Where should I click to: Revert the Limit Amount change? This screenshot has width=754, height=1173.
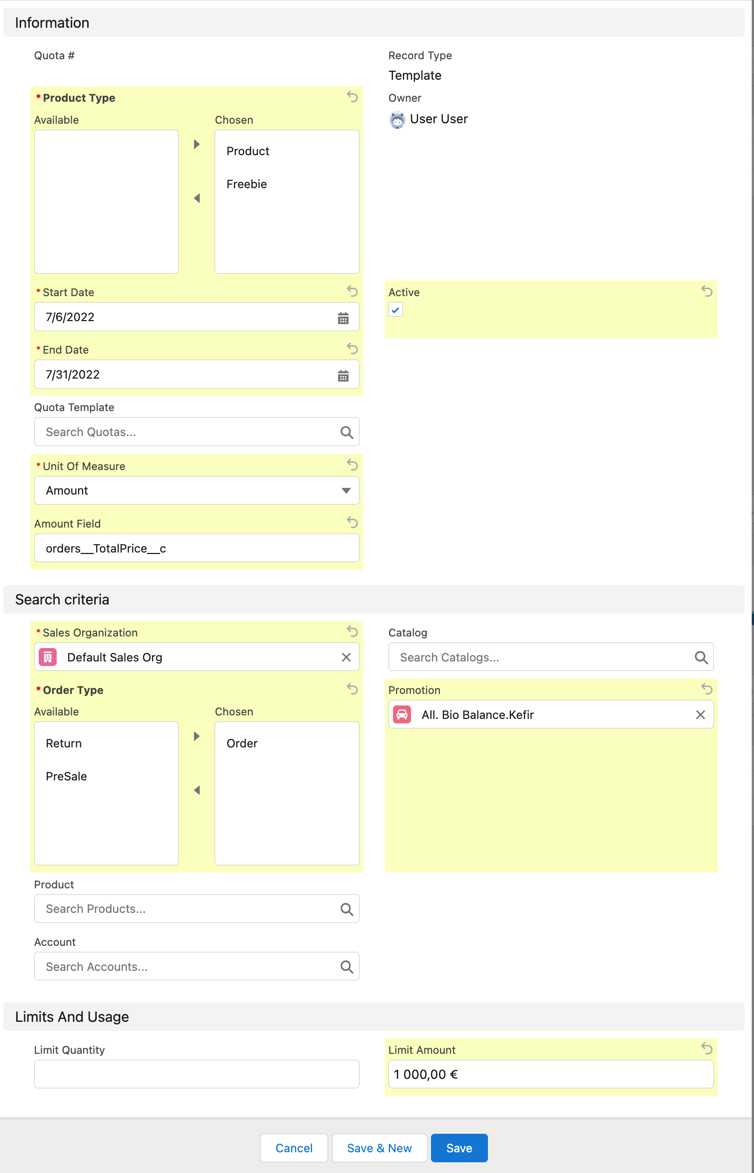(x=706, y=1048)
